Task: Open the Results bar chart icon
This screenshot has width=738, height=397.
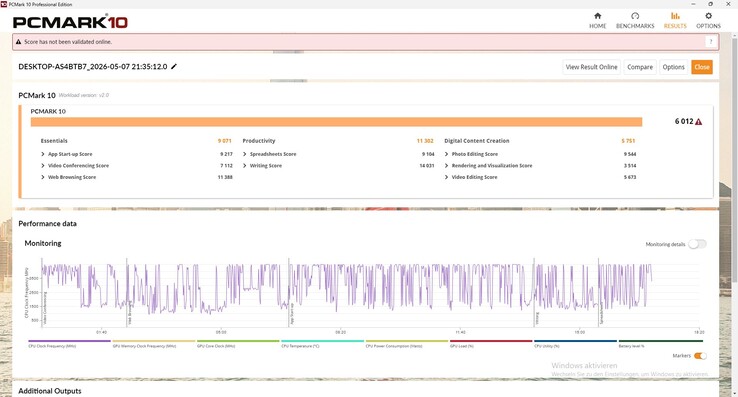Action: point(675,16)
